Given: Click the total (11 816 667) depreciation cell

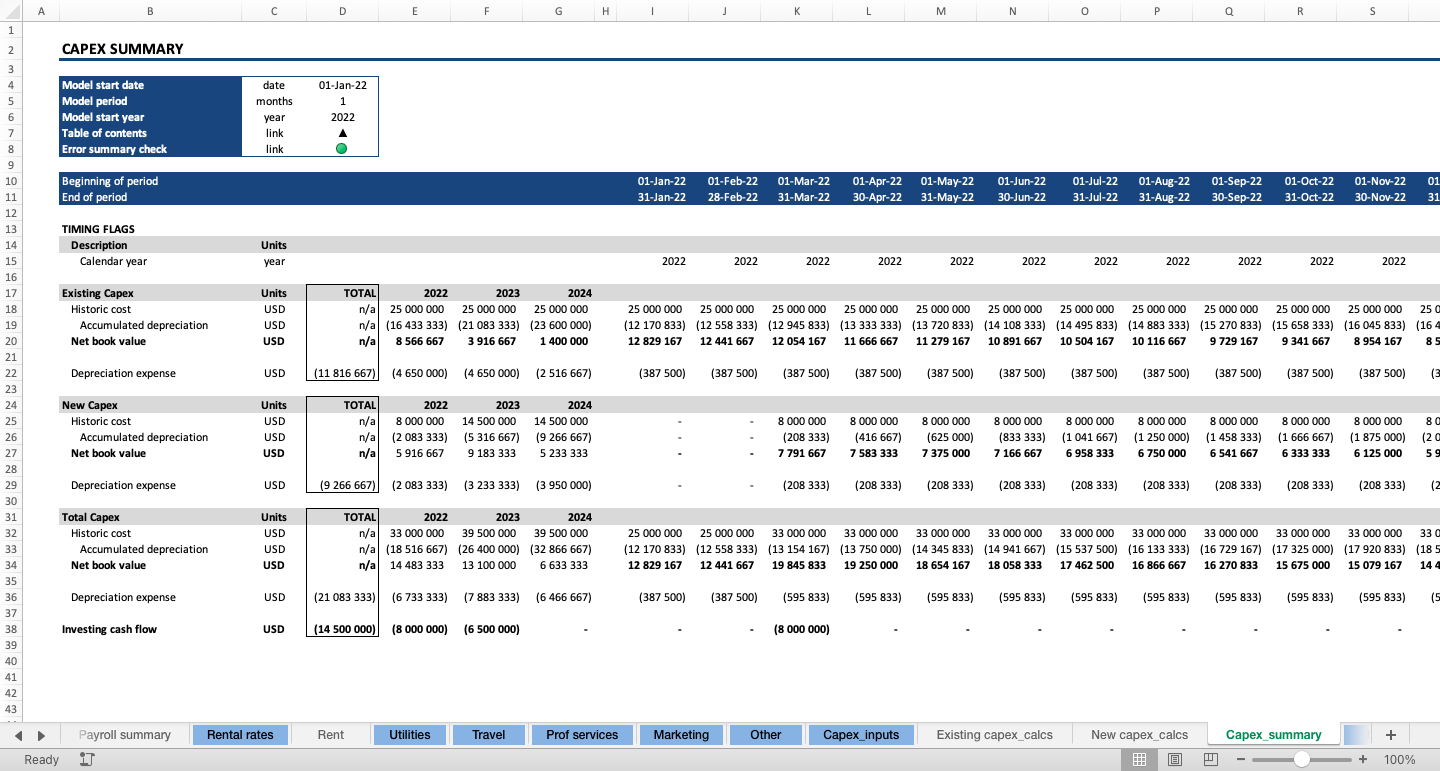Looking at the screenshot, I should [x=343, y=373].
